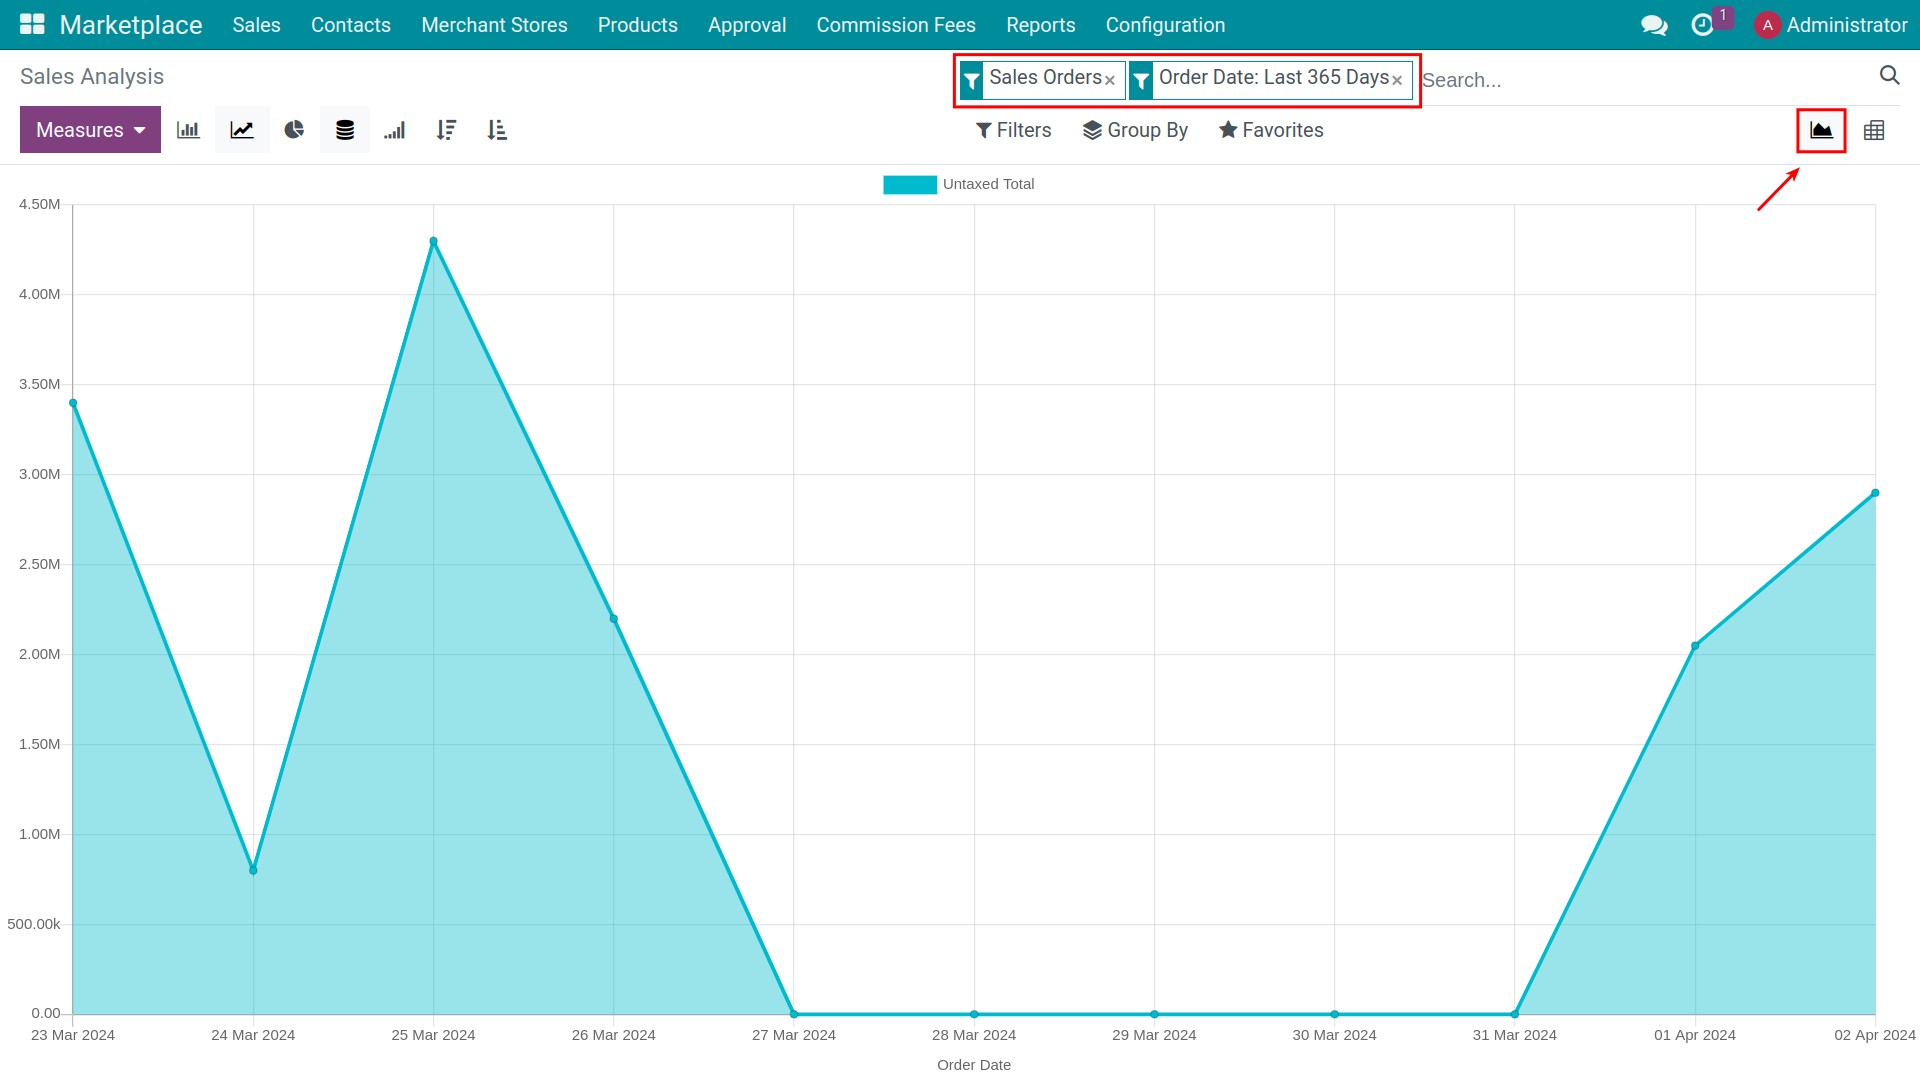Image resolution: width=1920 pixels, height=1080 pixels.
Task: Click the Marketplace app title
Action: [131, 25]
